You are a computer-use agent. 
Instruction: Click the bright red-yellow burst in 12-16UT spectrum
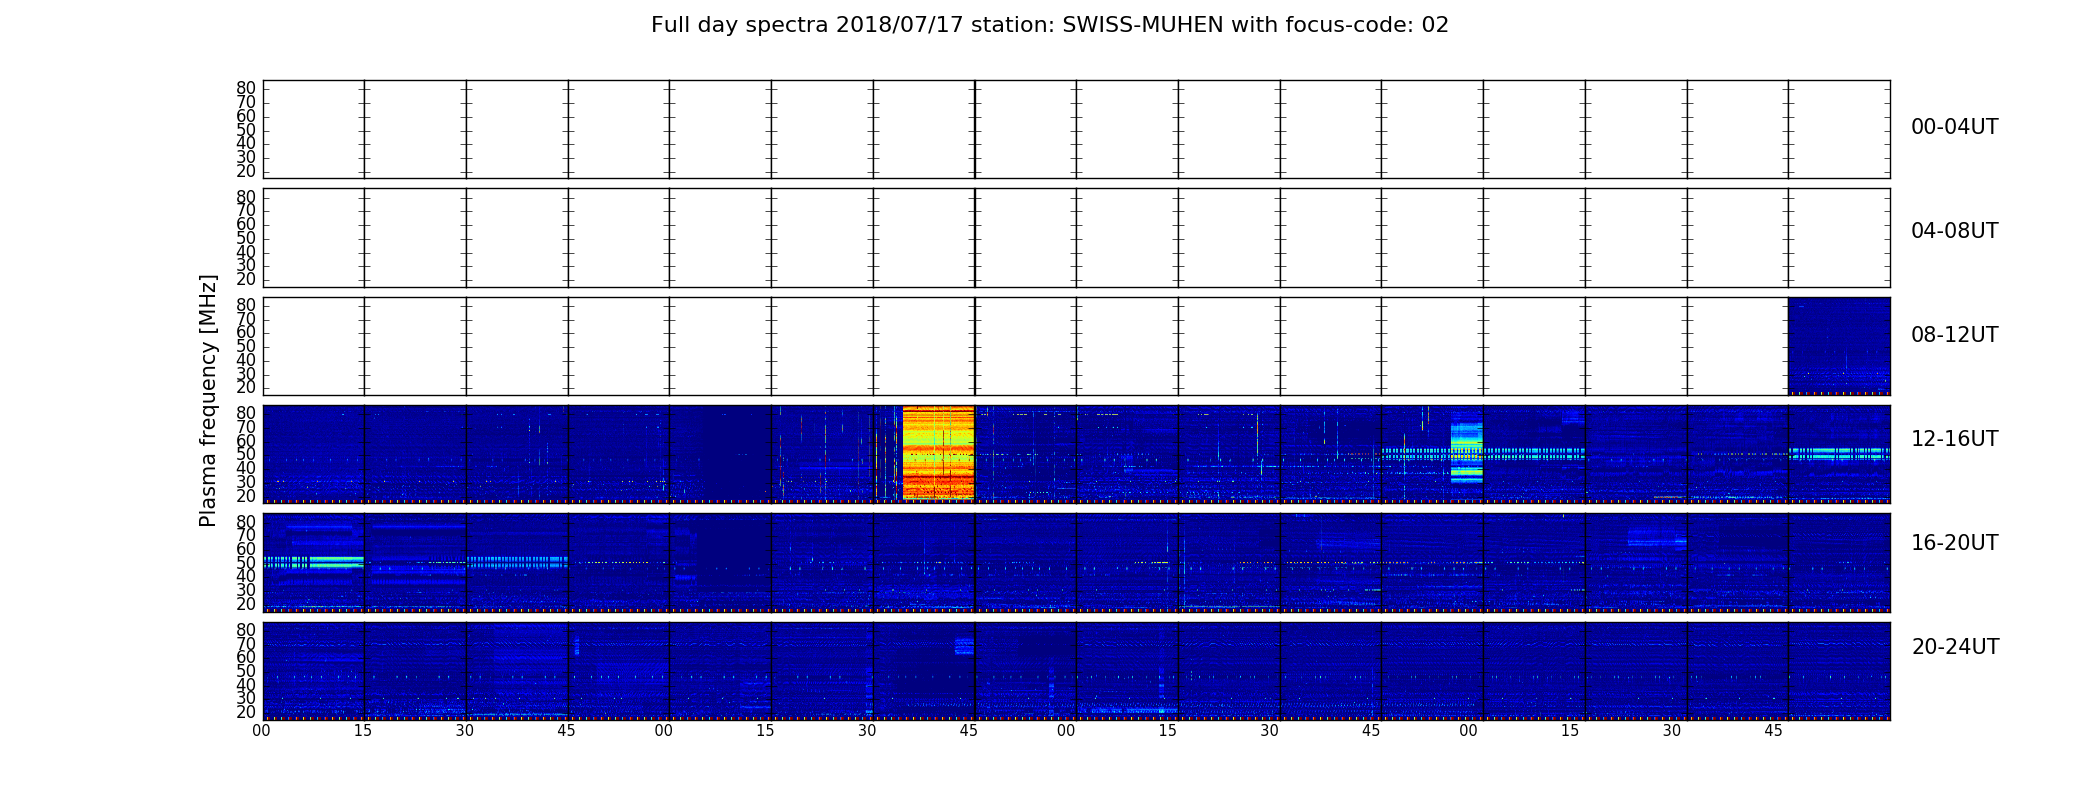(x=938, y=452)
